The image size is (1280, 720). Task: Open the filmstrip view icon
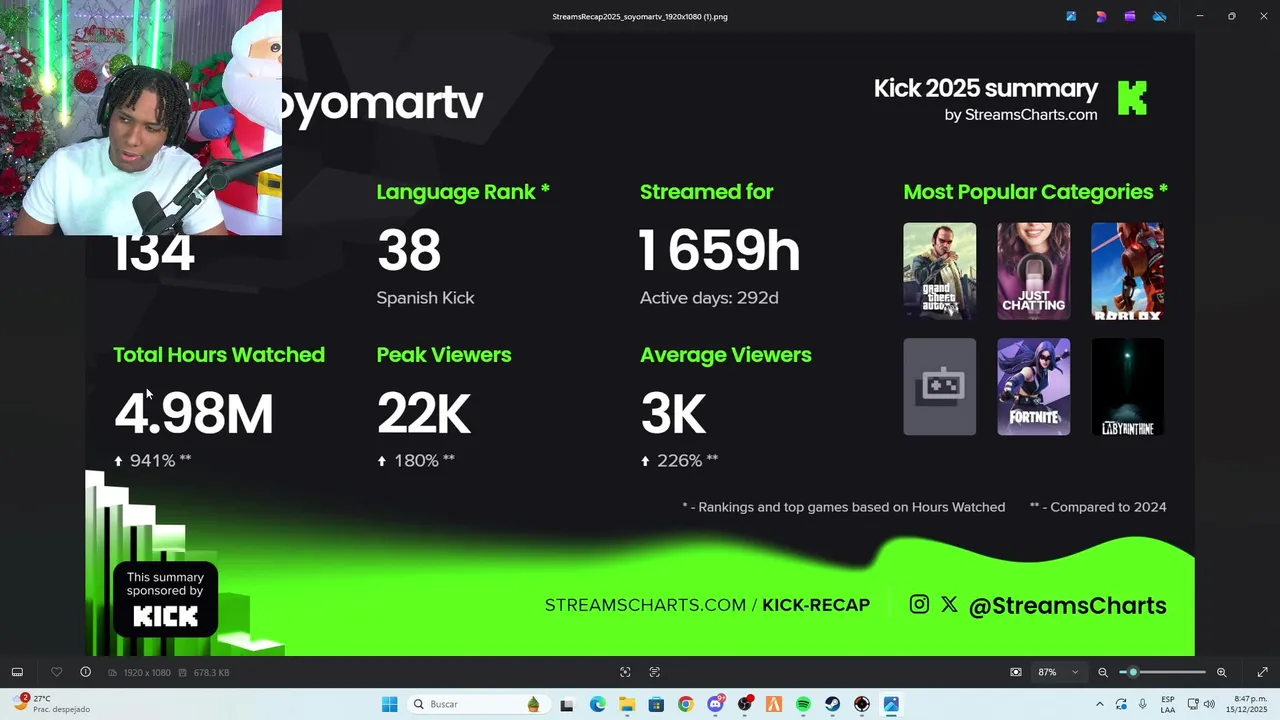[x=17, y=672]
